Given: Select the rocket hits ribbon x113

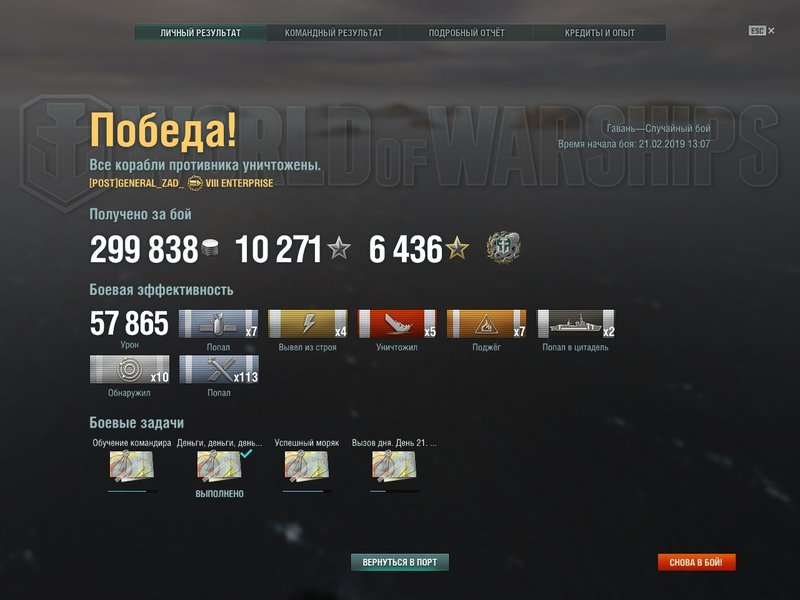Looking at the screenshot, I should click(219, 369).
